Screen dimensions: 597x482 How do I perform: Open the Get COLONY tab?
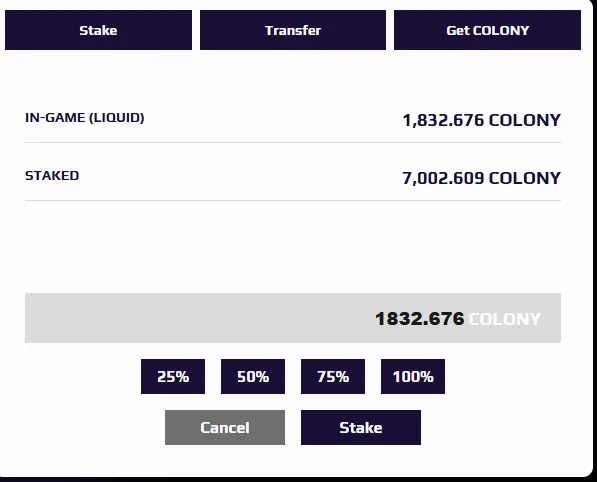487,30
